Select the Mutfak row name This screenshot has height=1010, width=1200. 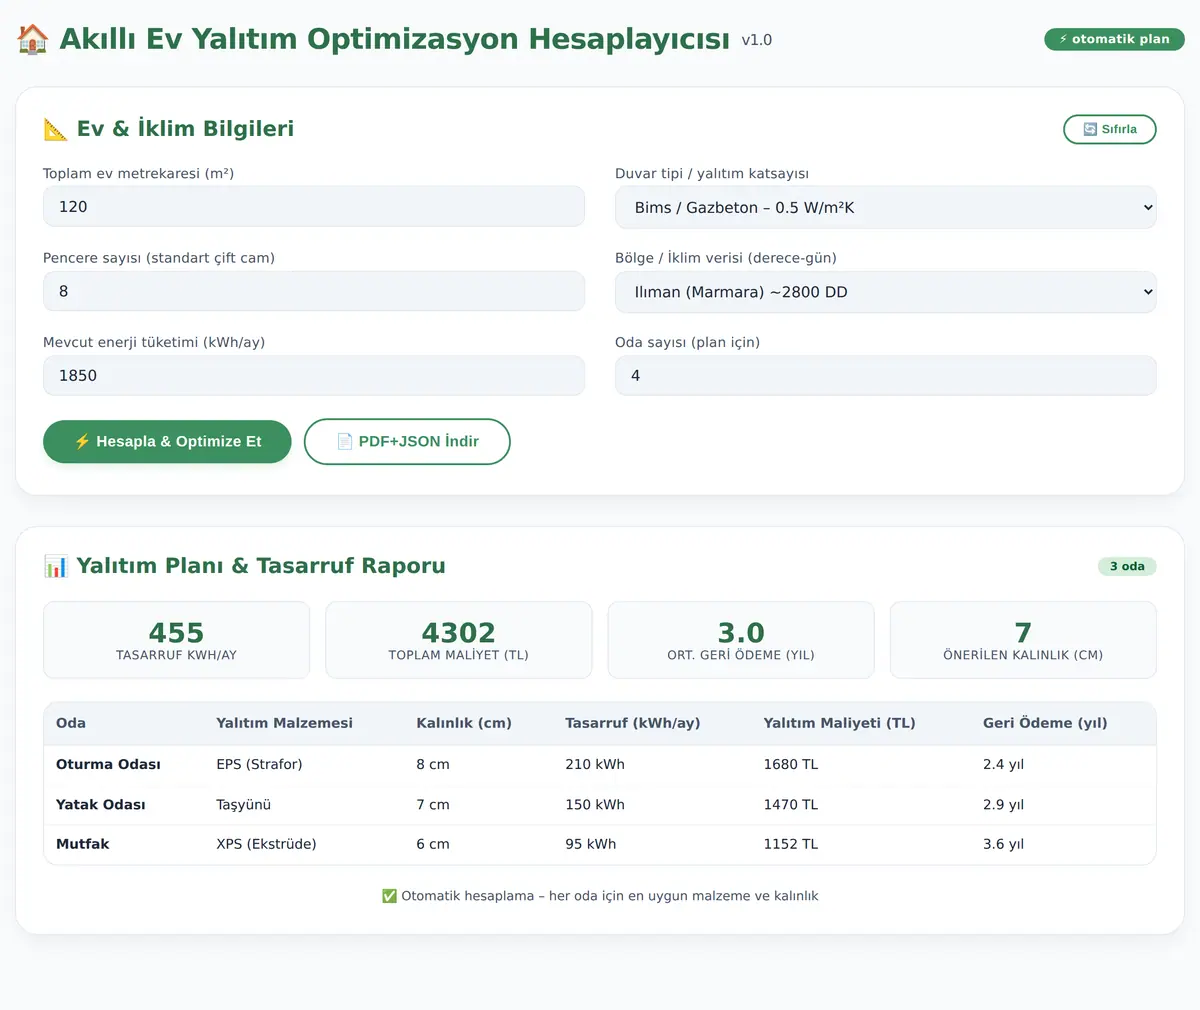[x=83, y=844]
